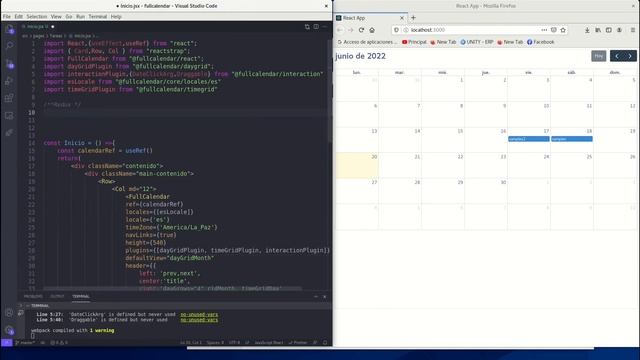The width and height of the screenshot is (640, 360).
Task: Go back in Firefox
Action: pos(340,30)
